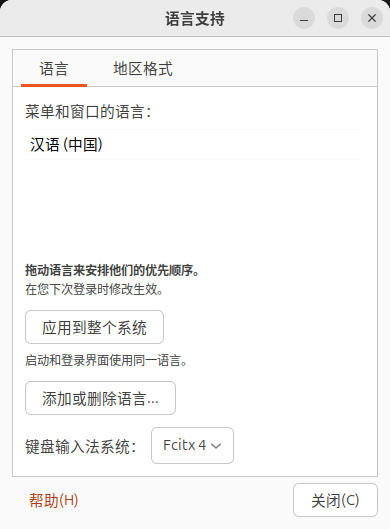The height and width of the screenshot is (529, 390).
Task: Click the 应用到整个系统 button
Action: point(94,327)
